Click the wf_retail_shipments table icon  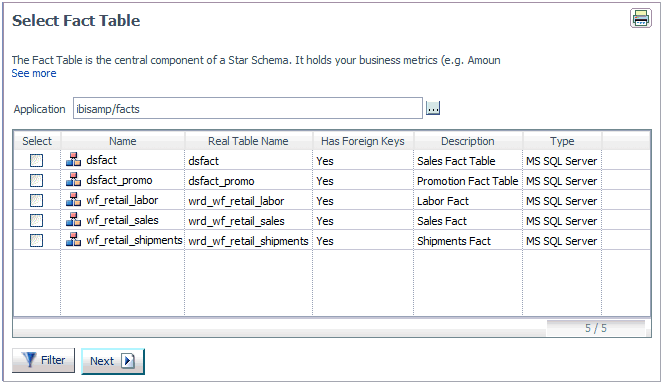point(73,239)
